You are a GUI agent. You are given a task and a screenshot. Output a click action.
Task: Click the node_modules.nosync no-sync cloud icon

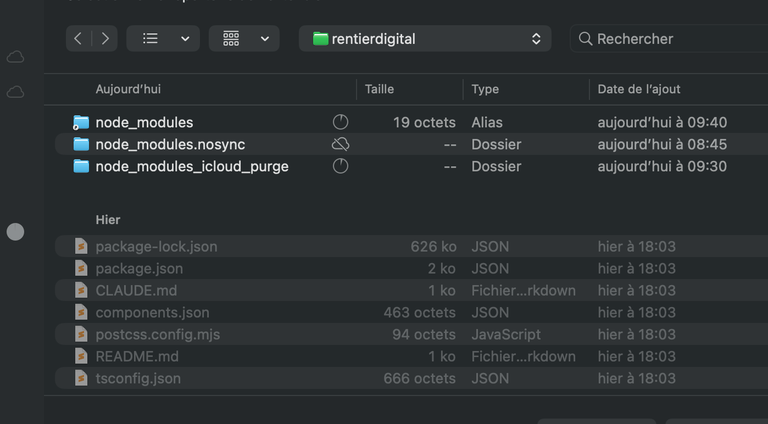[340, 144]
